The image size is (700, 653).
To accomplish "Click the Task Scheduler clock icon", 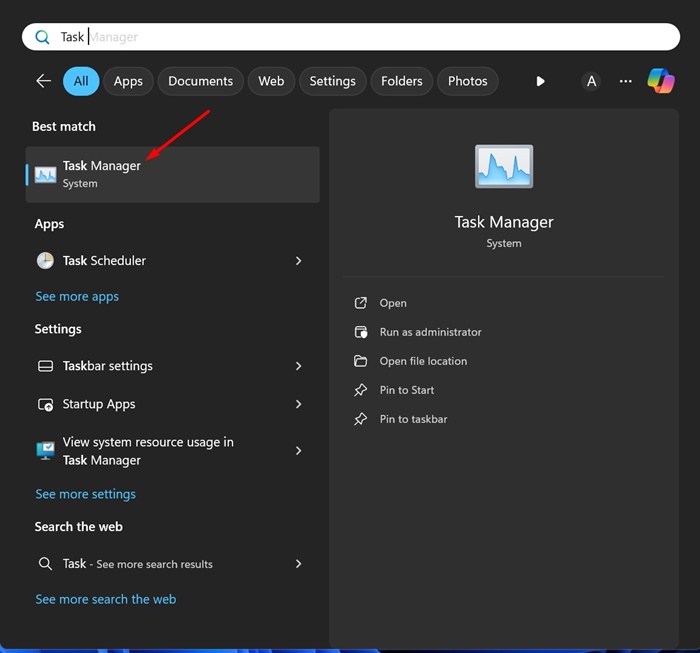I will (x=46, y=260).
